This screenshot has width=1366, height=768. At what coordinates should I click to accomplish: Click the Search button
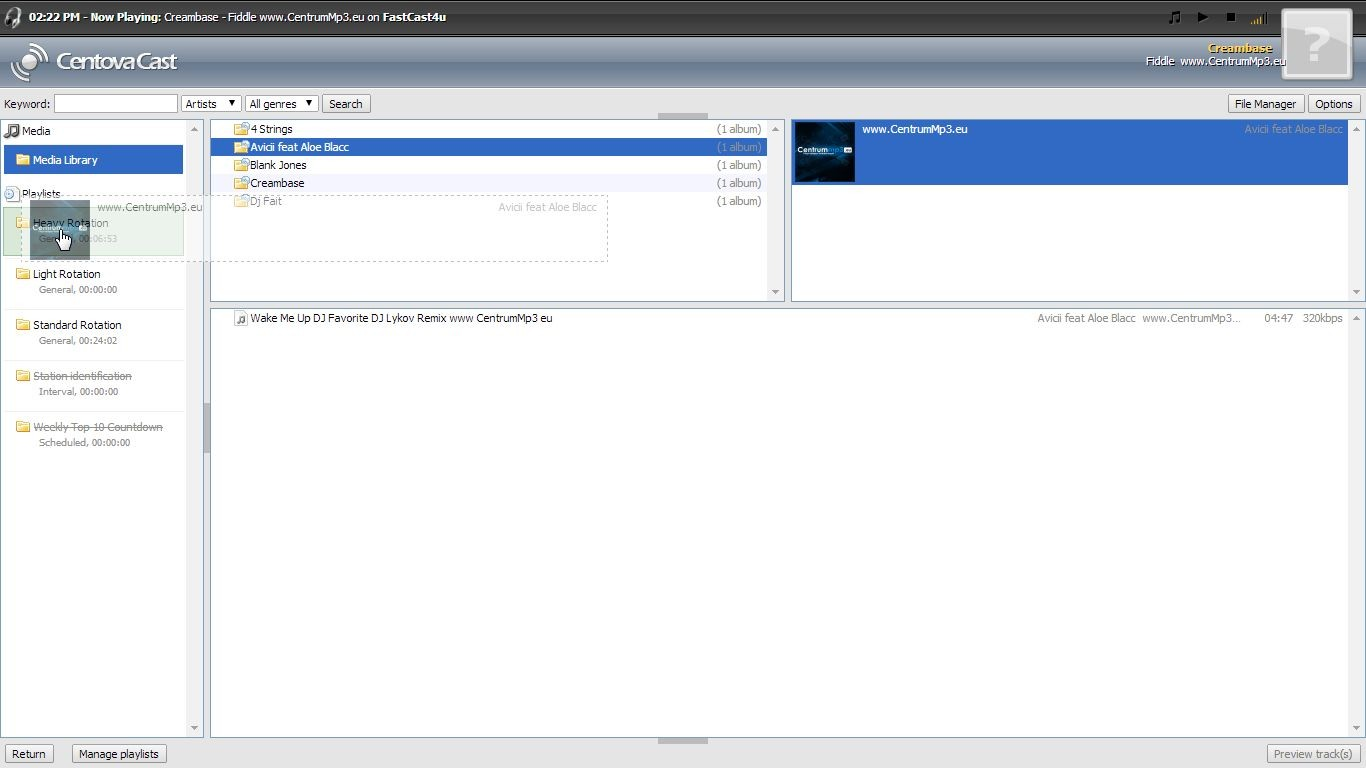coord(346,104)
